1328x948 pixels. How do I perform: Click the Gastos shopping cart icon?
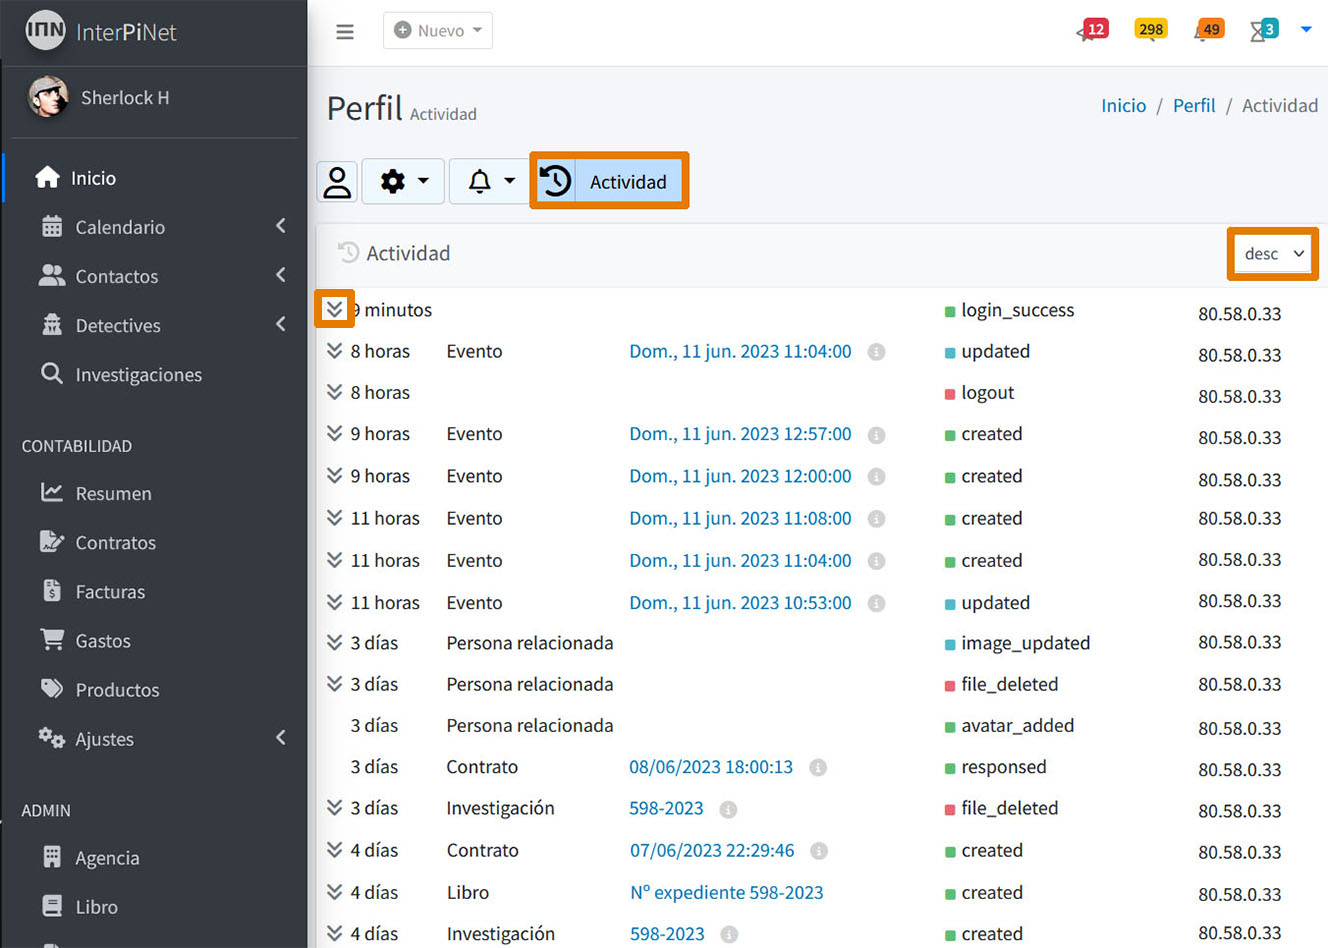(x=52, y=639)
